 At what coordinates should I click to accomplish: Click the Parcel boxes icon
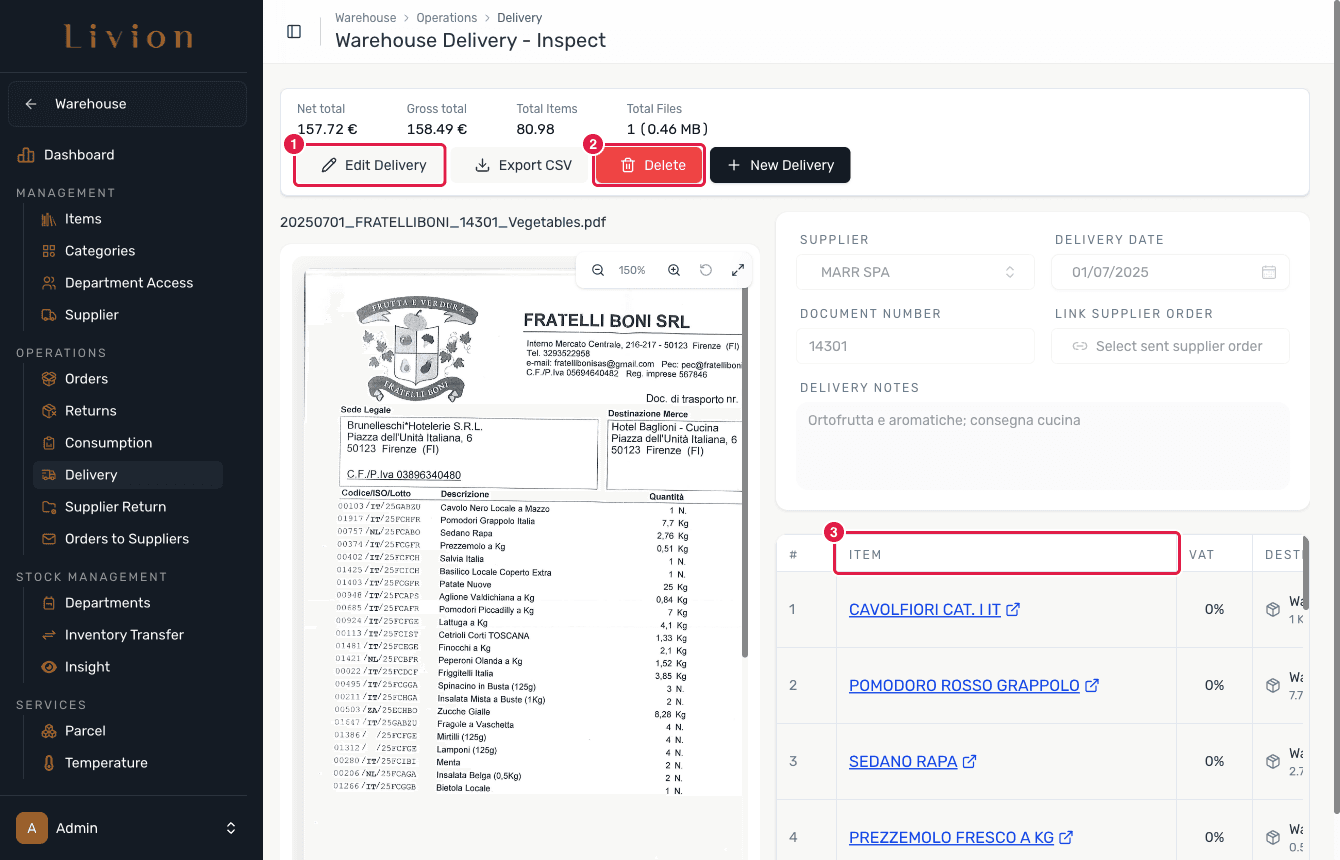pos(48,731)
